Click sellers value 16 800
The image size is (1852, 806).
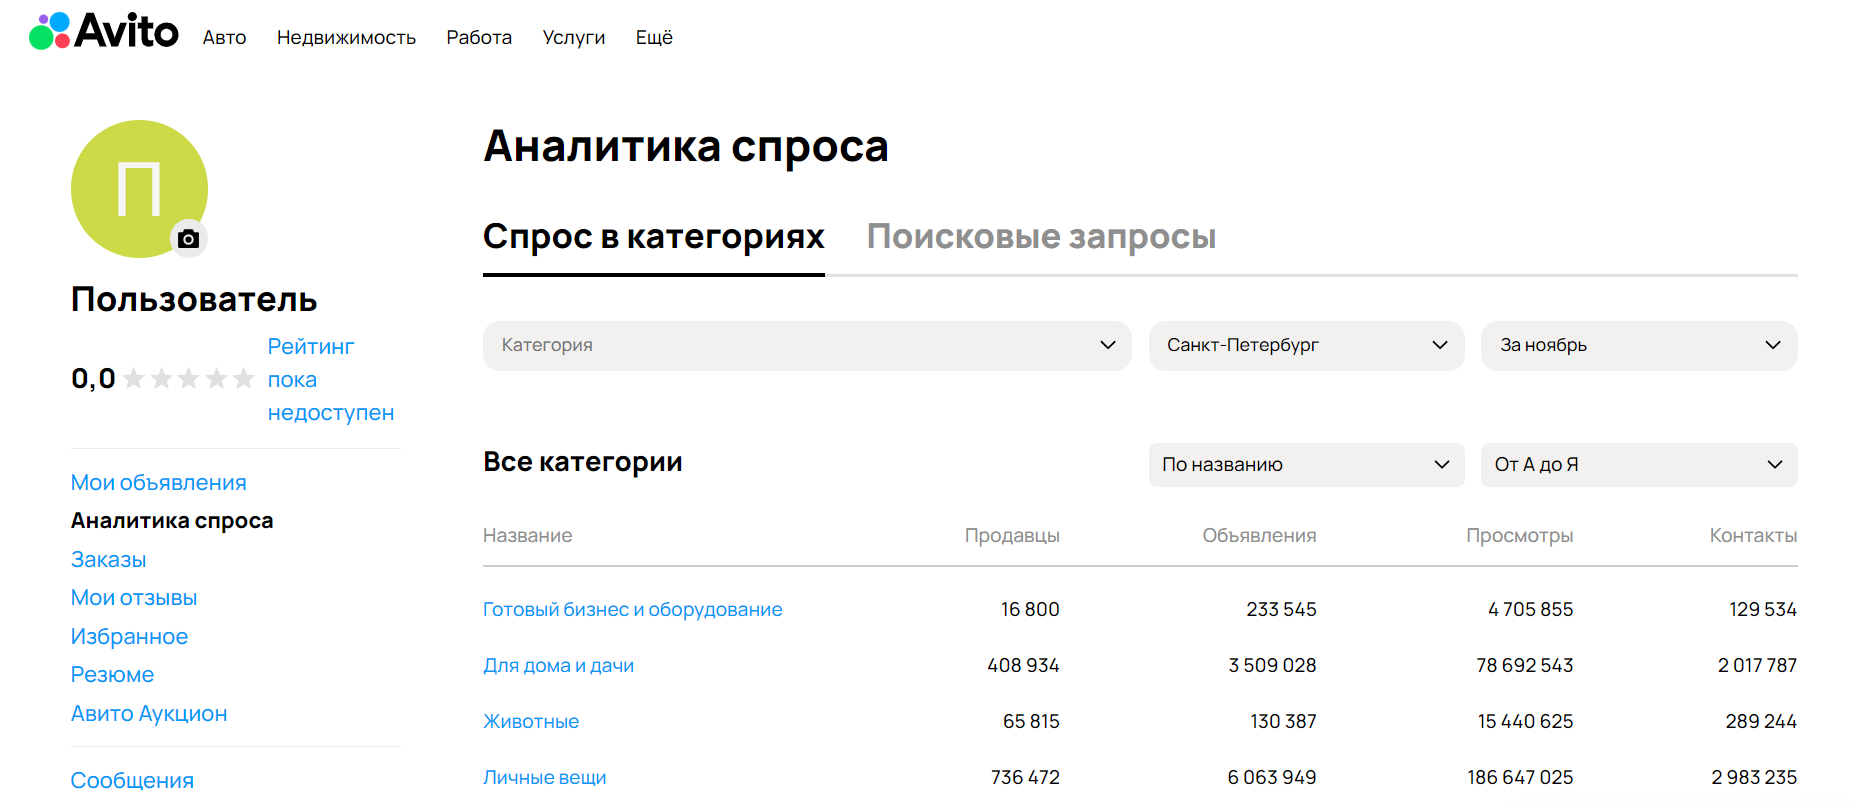(1030, 609)
